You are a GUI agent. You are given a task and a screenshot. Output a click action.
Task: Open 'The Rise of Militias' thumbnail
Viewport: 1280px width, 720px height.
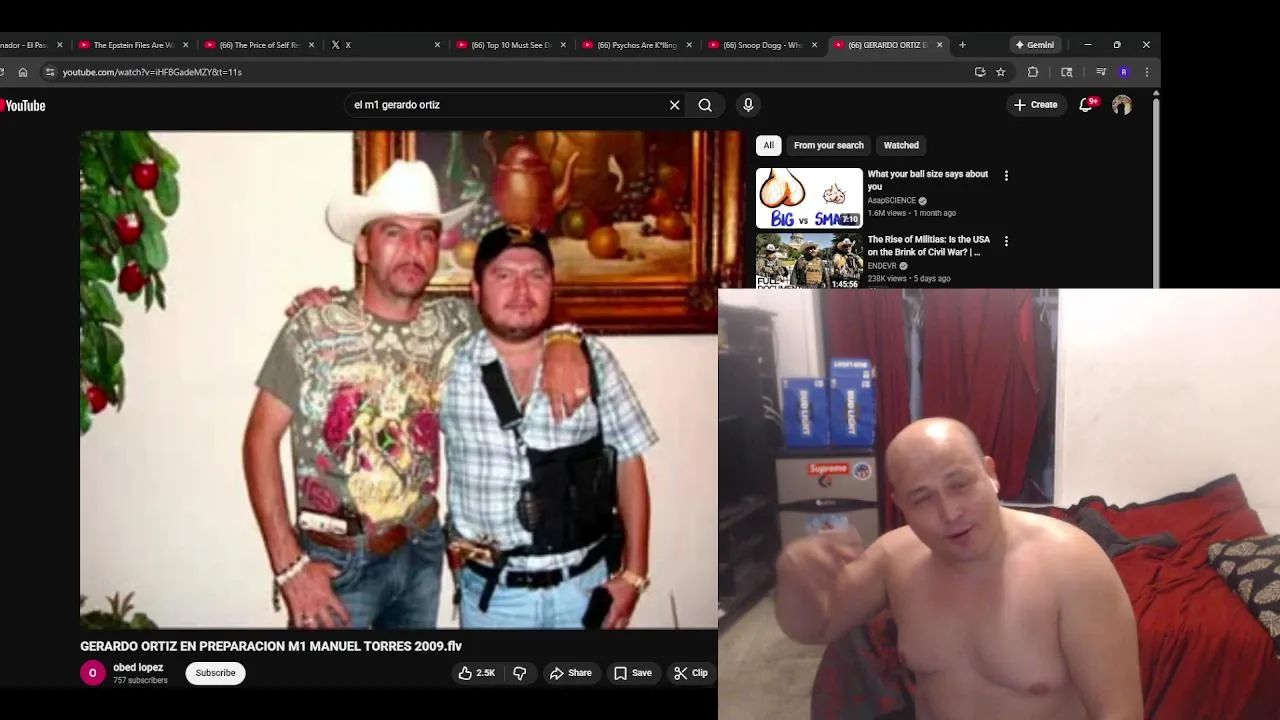[x=809, y=260]
